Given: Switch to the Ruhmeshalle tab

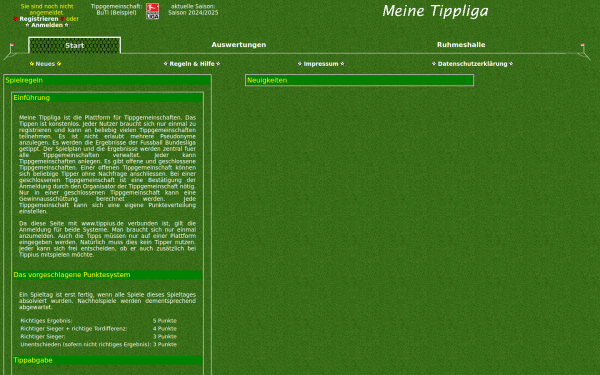Looking at the screenshot, I should coord(461,45).
